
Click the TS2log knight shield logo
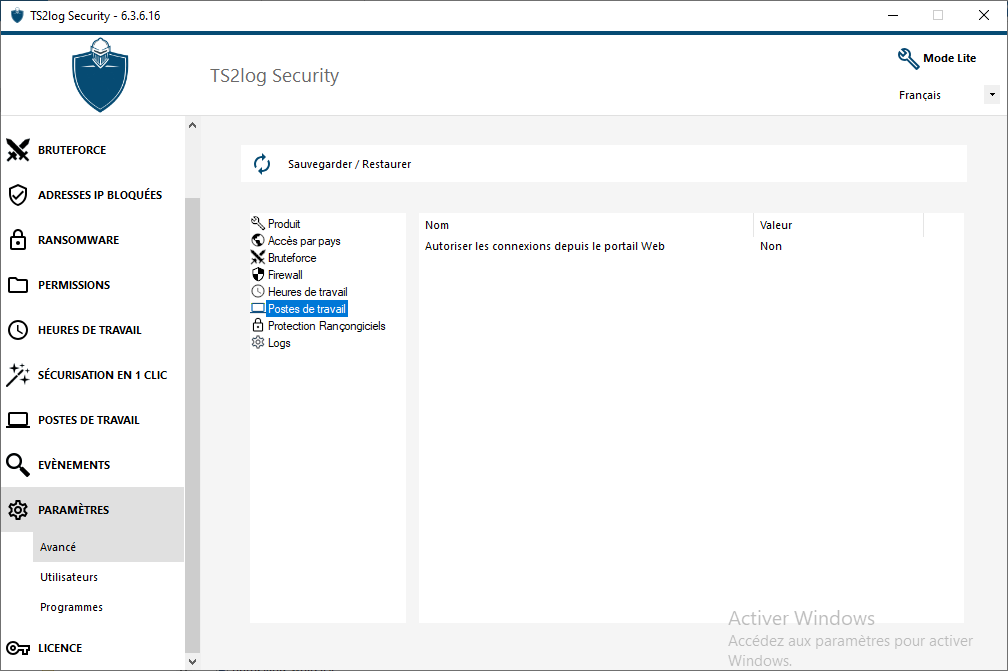tap(100, 75)
